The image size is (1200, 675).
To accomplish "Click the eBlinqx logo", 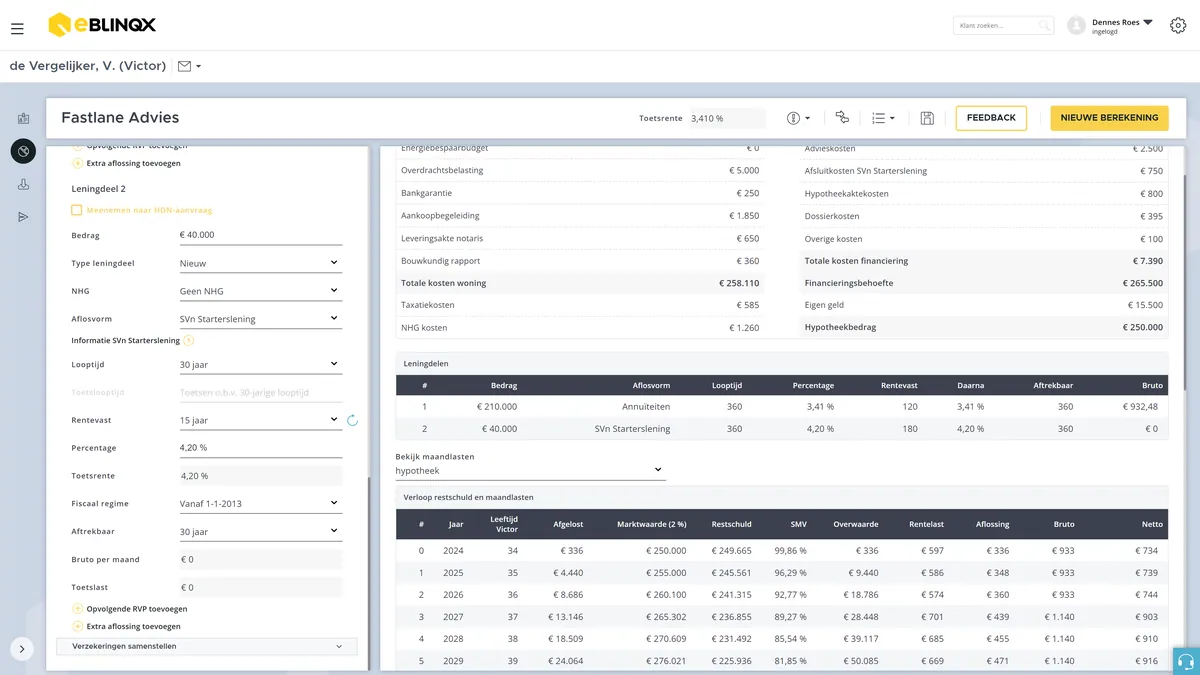I will point(102,25).
